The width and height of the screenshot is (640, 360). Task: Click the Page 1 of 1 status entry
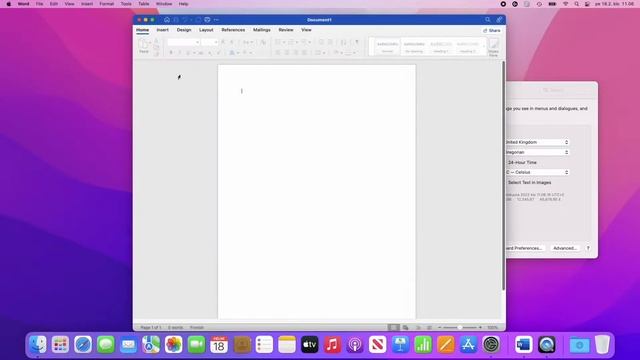tap(151, 327)
